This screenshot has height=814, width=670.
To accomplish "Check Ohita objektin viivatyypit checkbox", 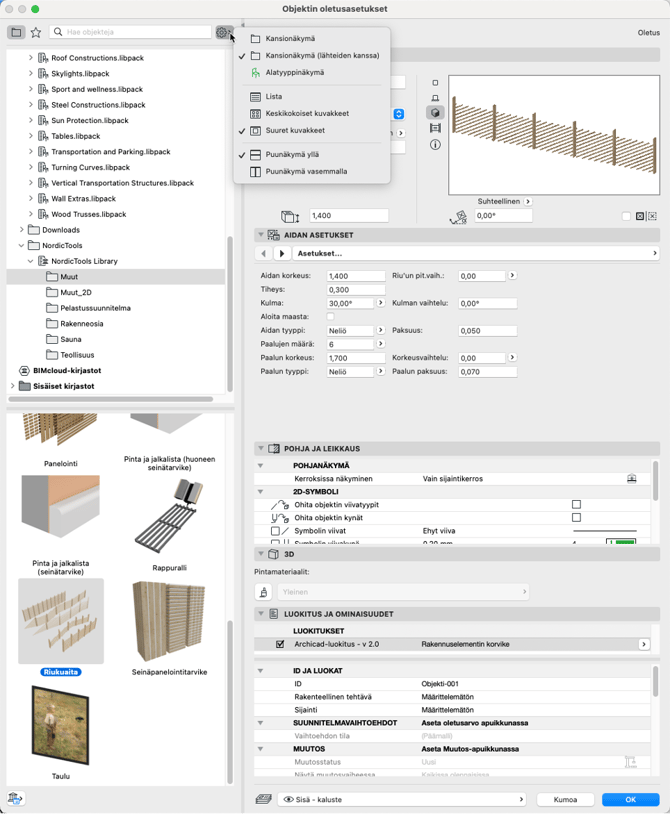I will click(576, 505).
